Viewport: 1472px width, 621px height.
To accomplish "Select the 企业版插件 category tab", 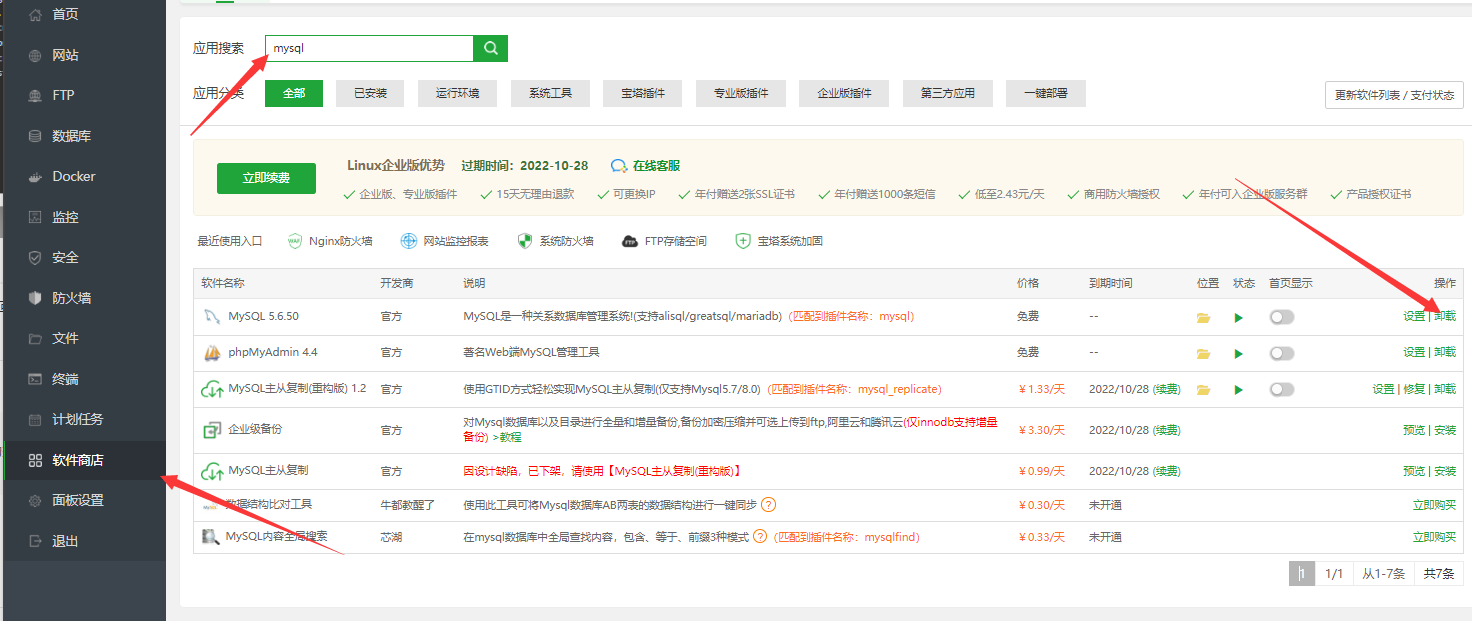I will tap(844, 93).
